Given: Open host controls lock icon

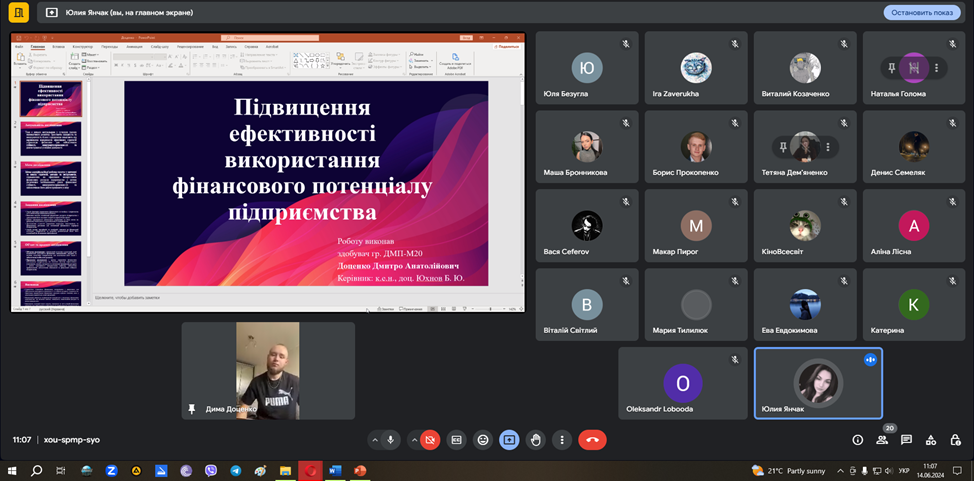Looking at the screenshot, I should pyautogui.click(x=955, y=440).
